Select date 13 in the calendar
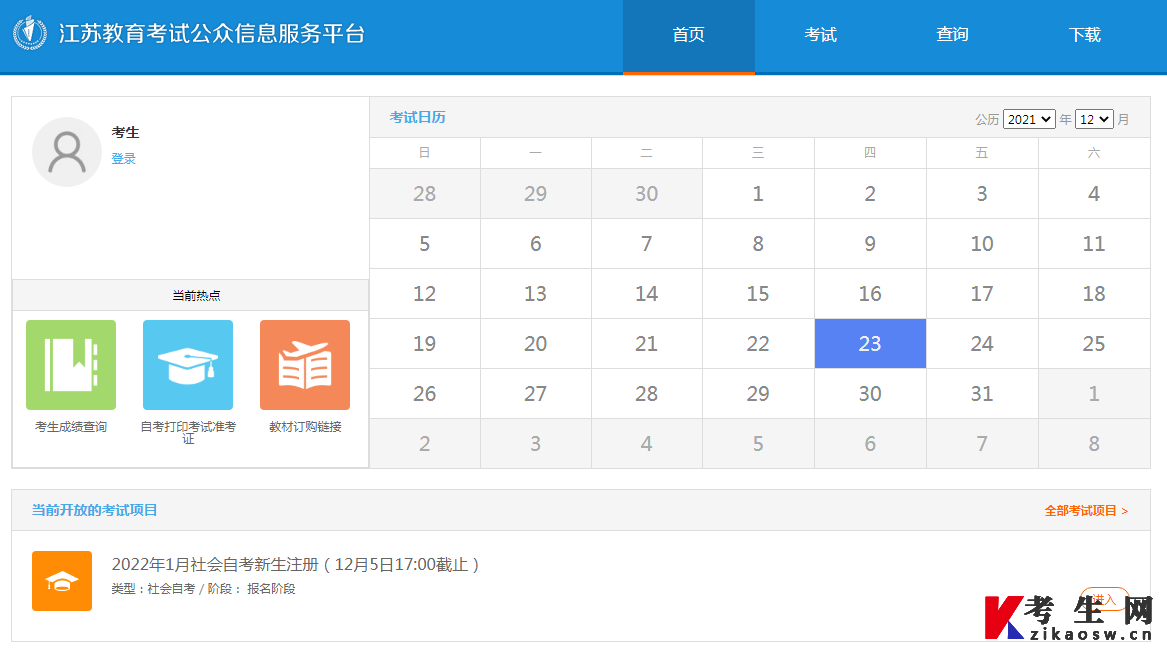 pyautogui.click(x=535, y=294)
